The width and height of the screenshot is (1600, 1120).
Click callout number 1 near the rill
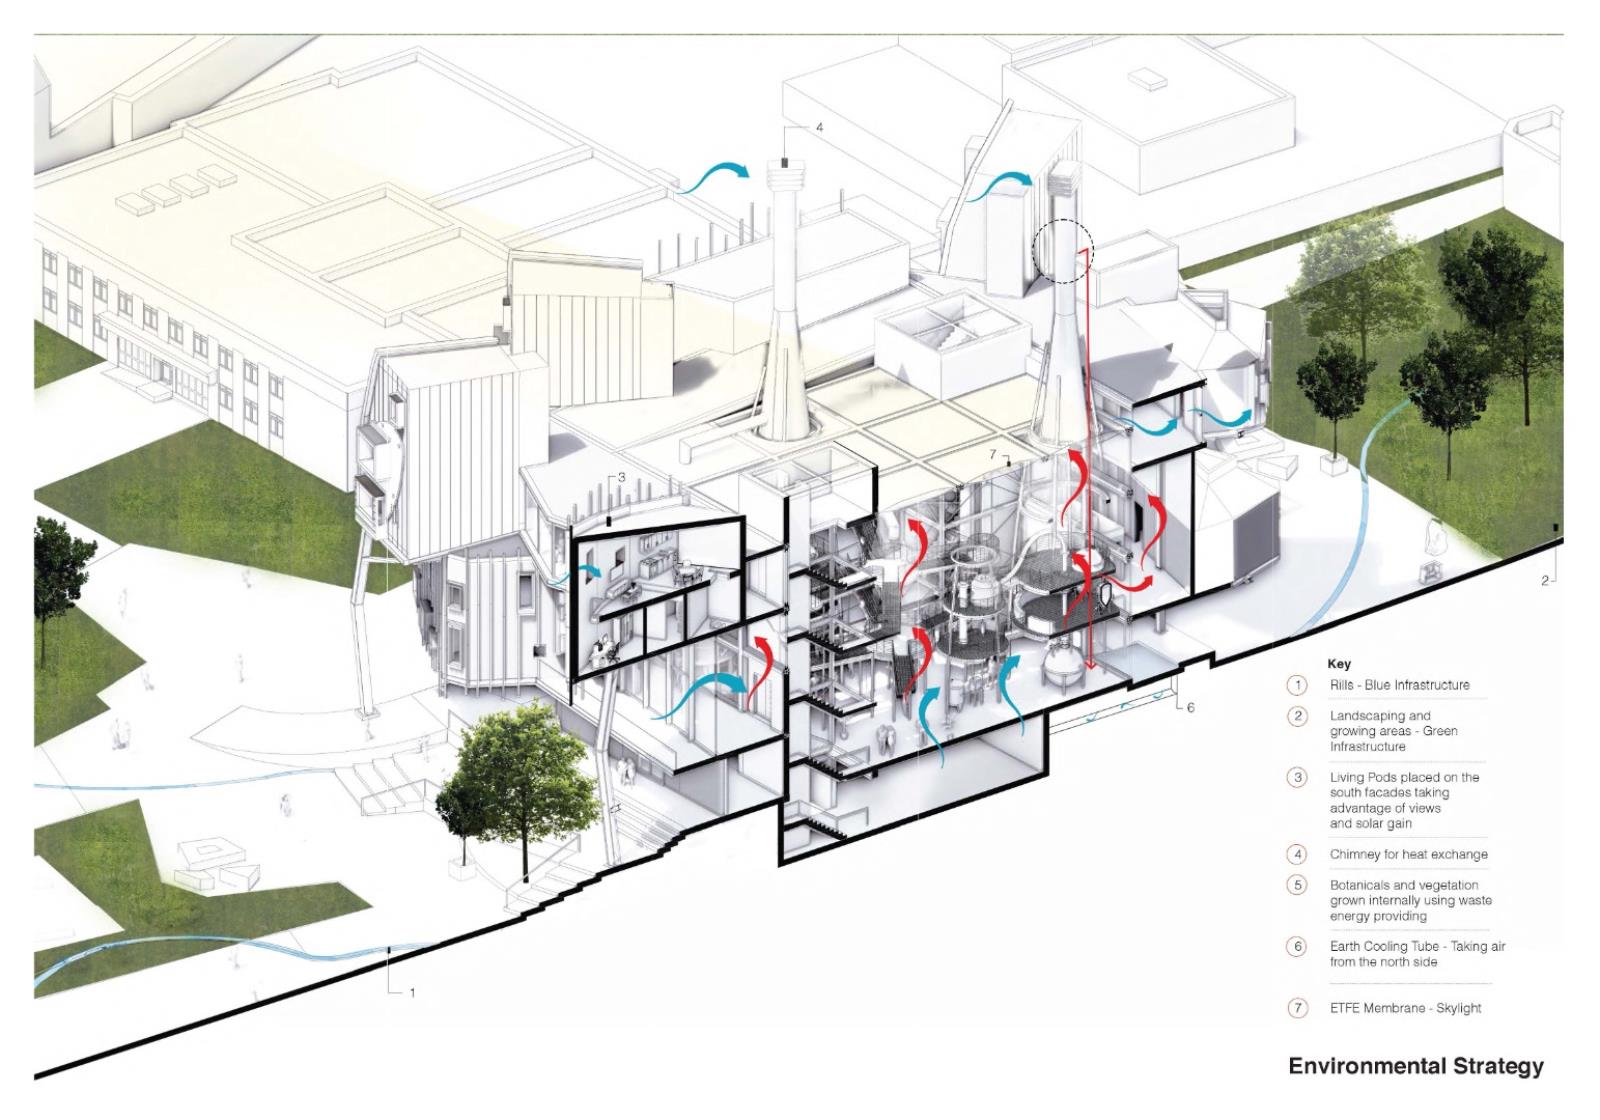412,993
